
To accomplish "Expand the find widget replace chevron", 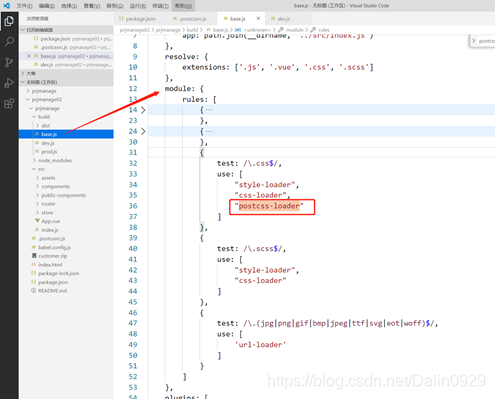I will 474,41.
